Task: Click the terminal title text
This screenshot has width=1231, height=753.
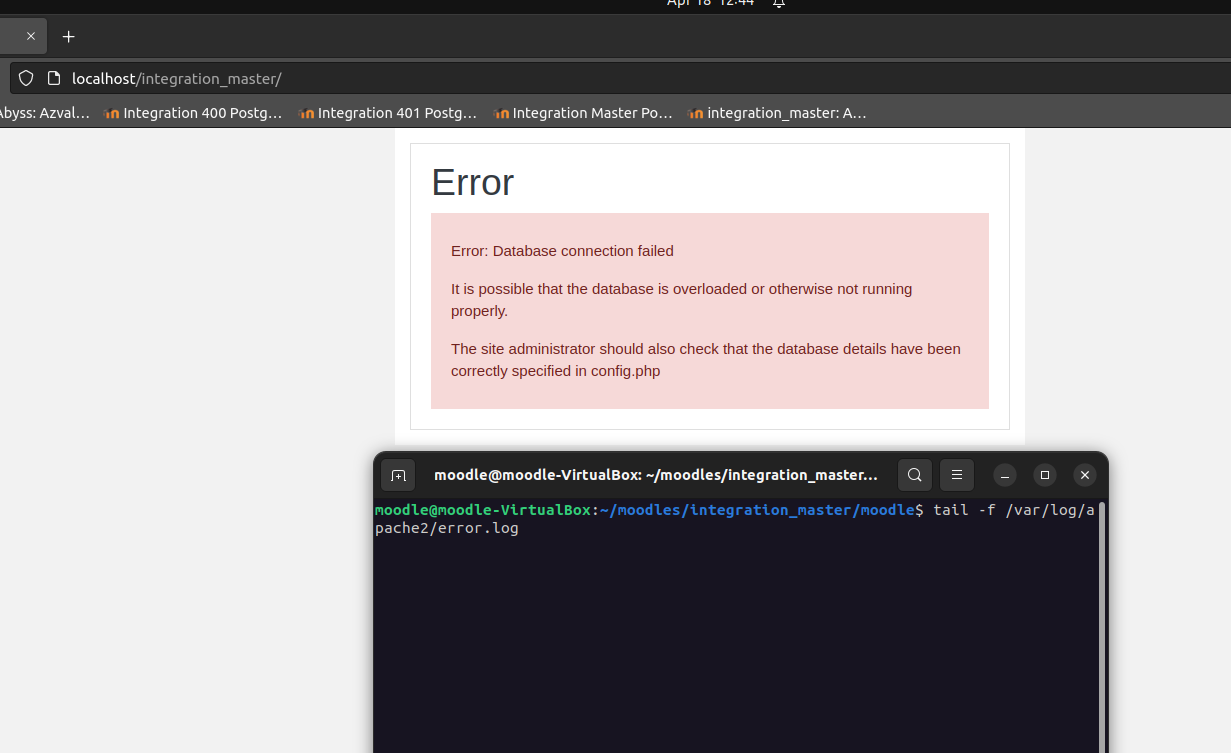Action: coord(656,475)
